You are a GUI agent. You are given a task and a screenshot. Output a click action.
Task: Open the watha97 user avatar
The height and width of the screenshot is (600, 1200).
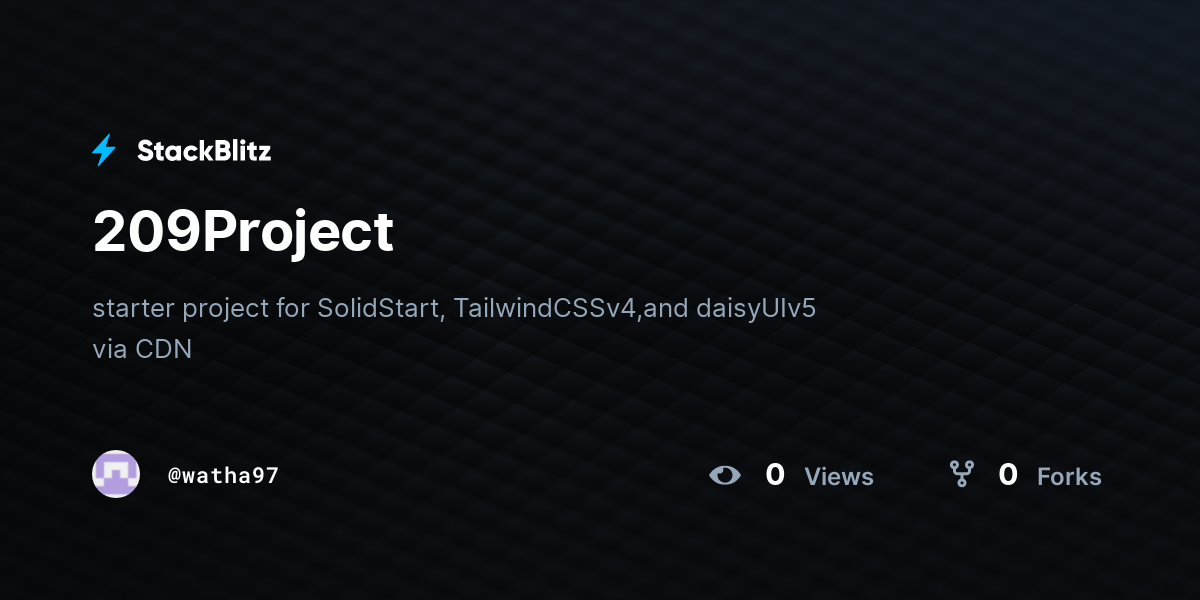(x=116, y=474)
